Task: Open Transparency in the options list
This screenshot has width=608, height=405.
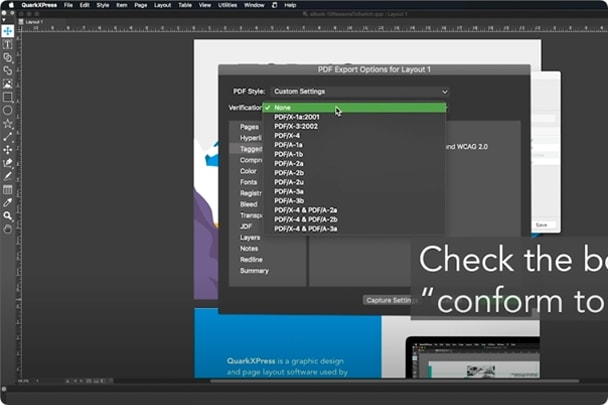Action: (x=251, y=215)
